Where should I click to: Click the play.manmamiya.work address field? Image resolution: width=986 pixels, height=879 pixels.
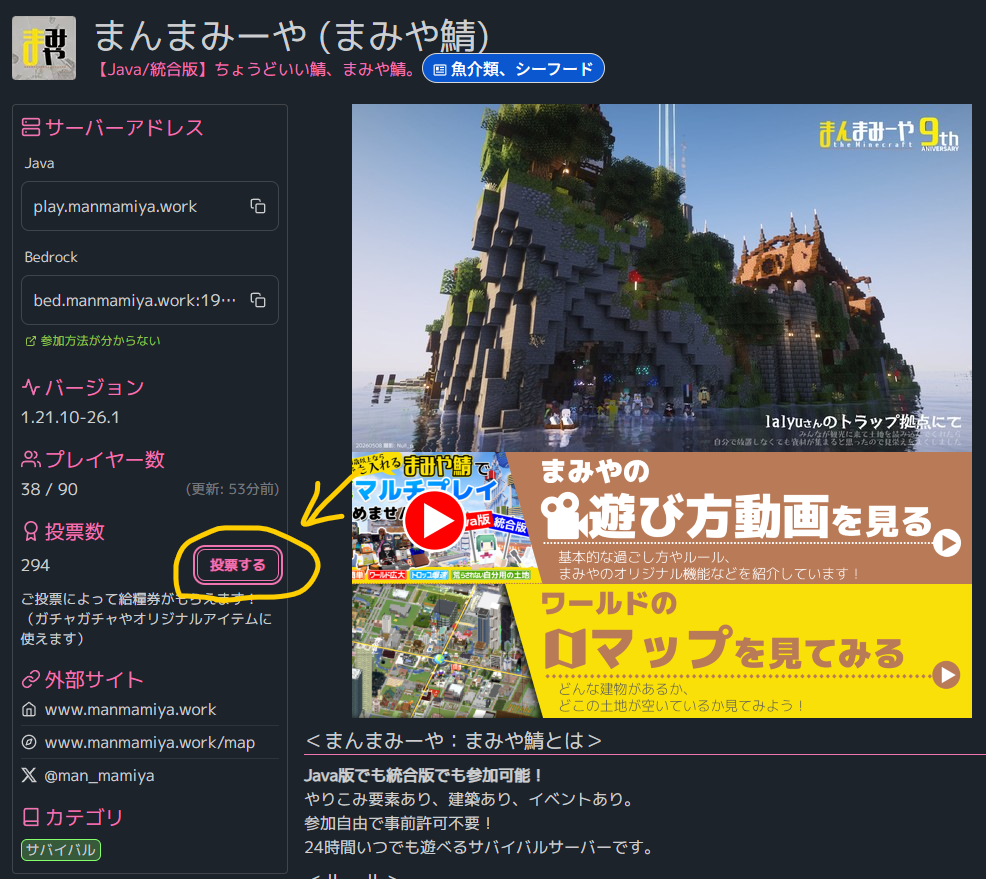coord(150,206)
